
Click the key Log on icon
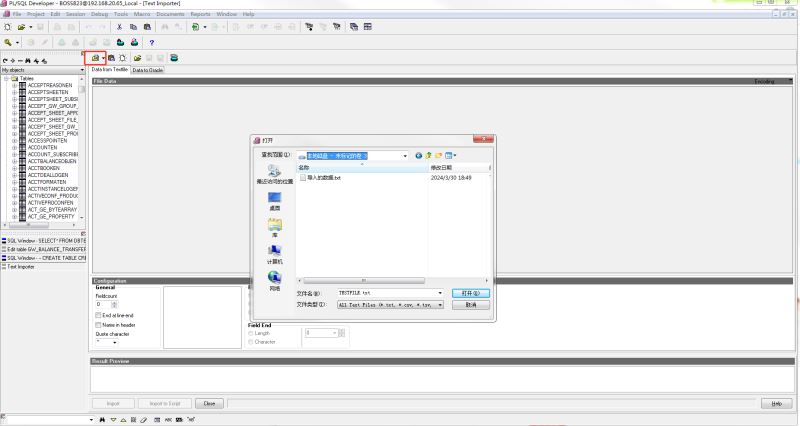tap(8, 42)
